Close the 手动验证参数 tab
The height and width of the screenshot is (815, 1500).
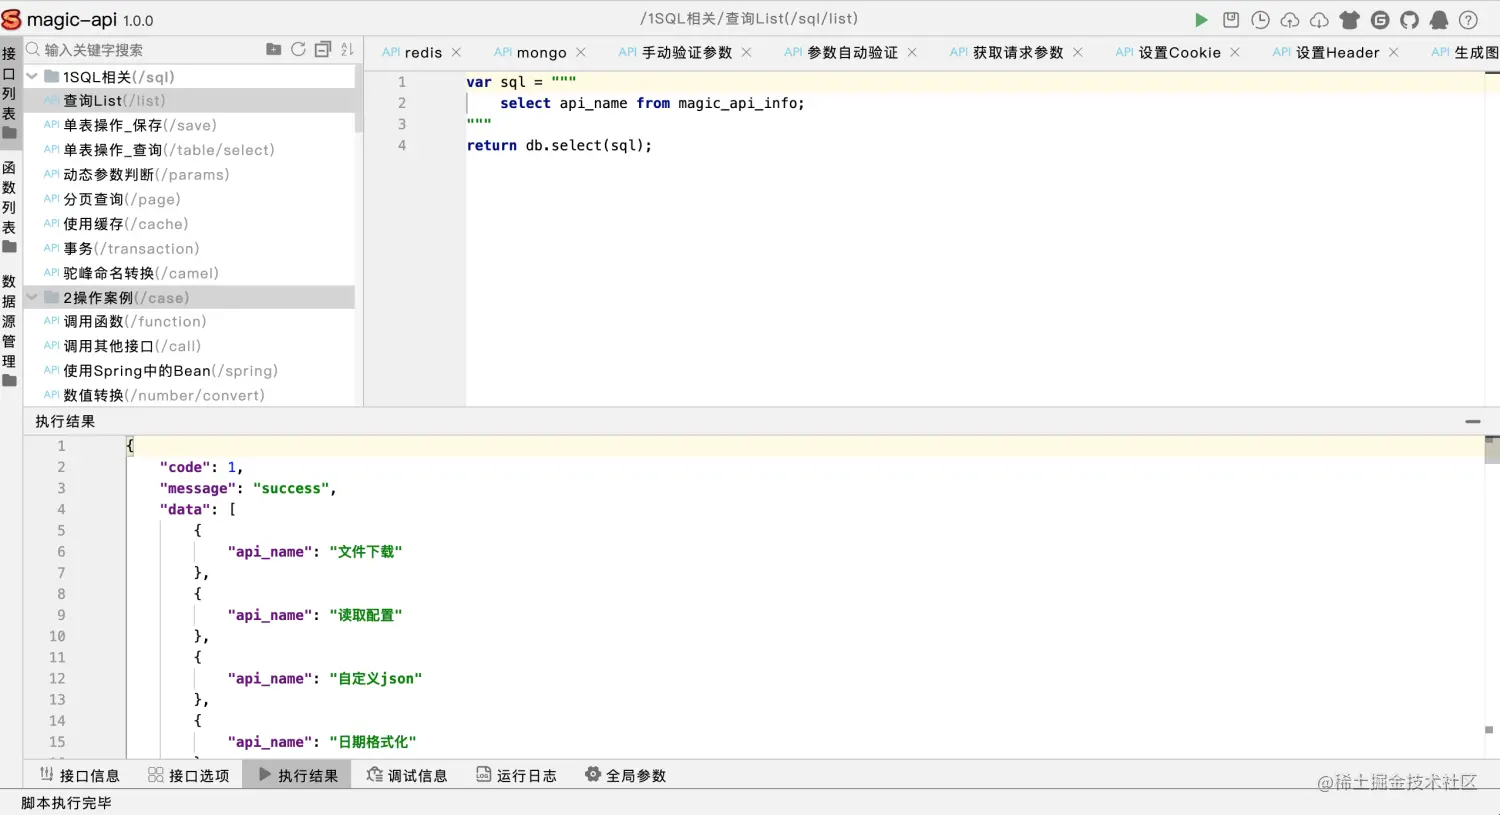tap(746, 52)
